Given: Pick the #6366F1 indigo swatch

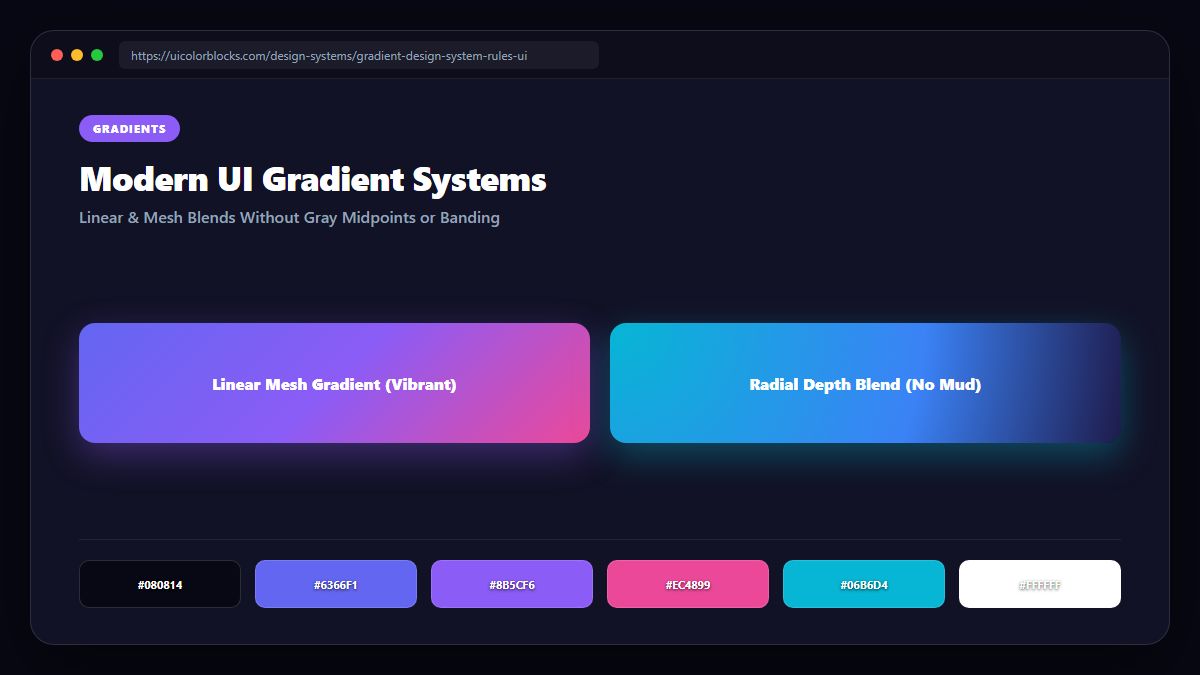Looking at the screenshot, I should 336,584.
